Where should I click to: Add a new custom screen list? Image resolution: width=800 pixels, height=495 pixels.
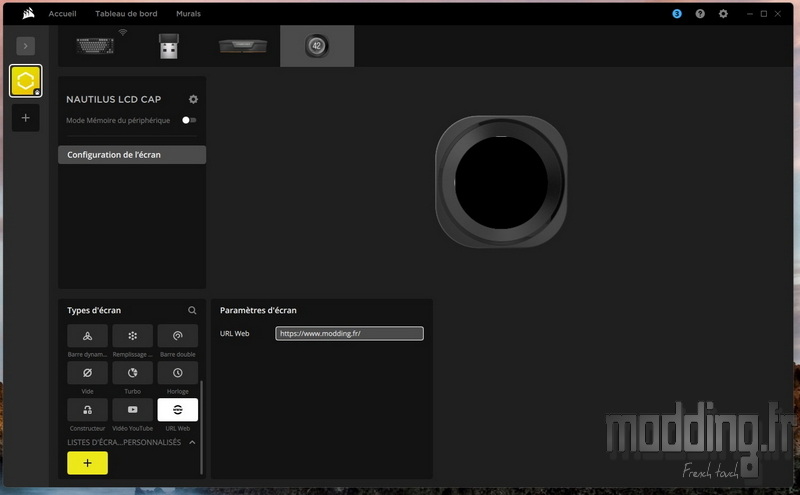pyautogui.click(x=87, y=463)
